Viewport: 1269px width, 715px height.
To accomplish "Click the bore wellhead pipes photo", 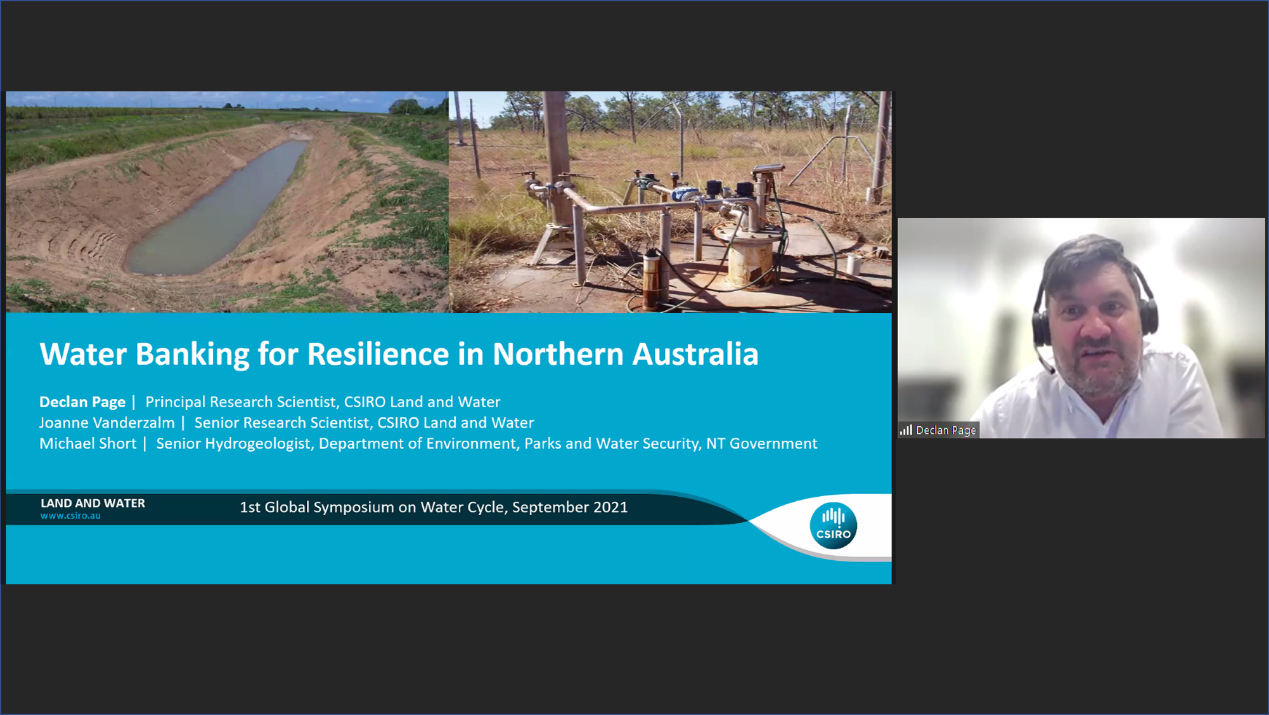I will (670, 202).
